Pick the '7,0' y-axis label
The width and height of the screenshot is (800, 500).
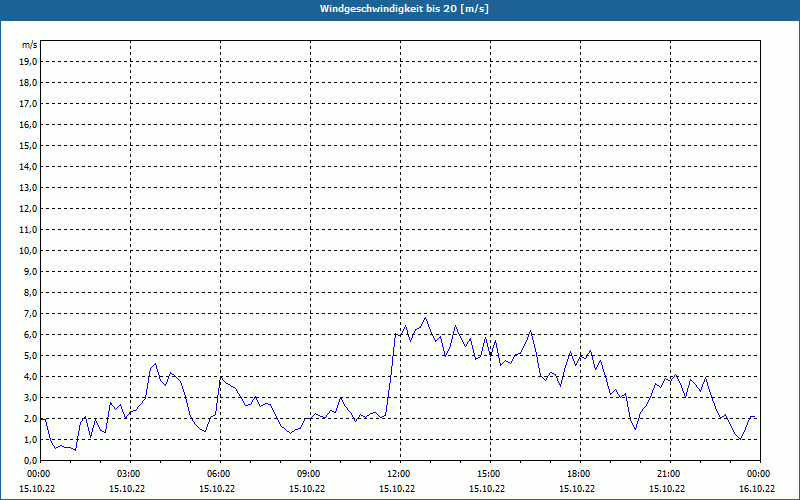coord(29,313)
